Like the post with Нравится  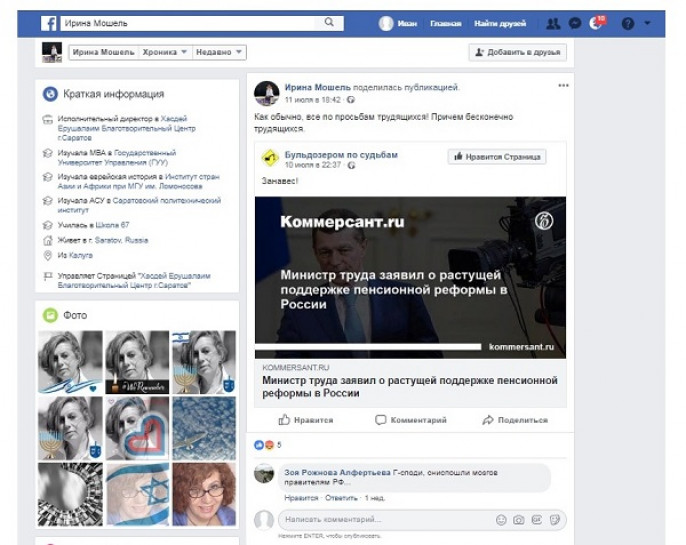[306, 420]
